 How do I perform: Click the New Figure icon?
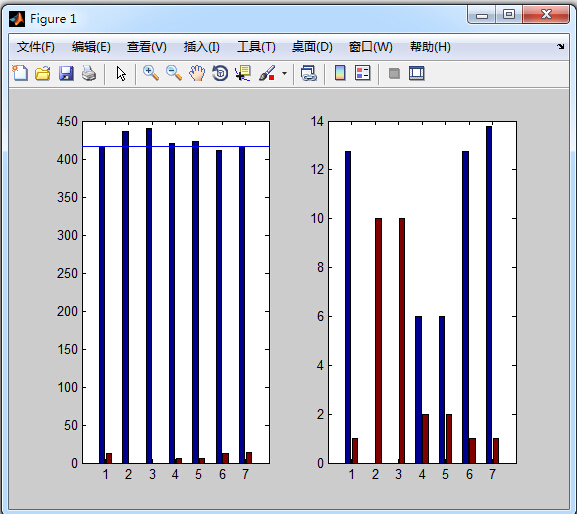(x=20, y=73)
